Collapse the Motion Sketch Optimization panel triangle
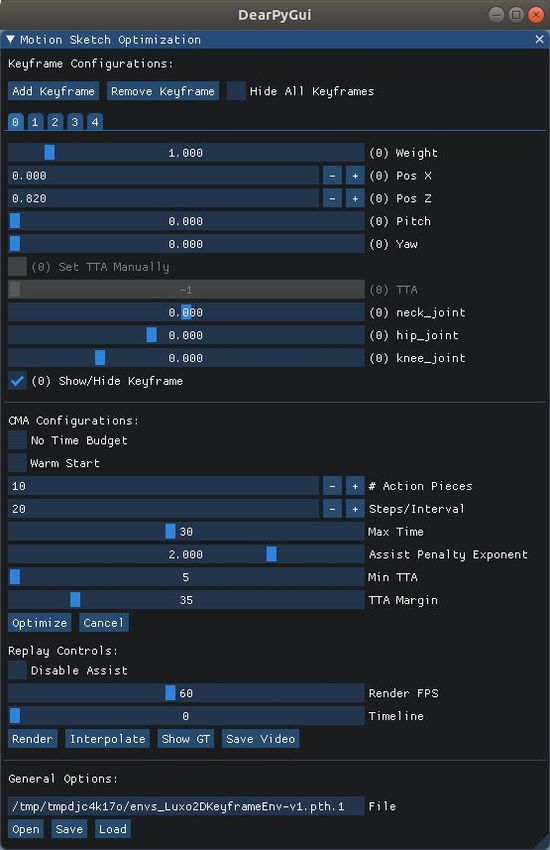 [10, 40]
